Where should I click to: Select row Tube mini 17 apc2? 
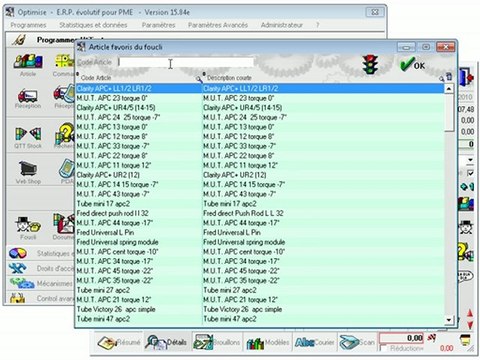260,204
